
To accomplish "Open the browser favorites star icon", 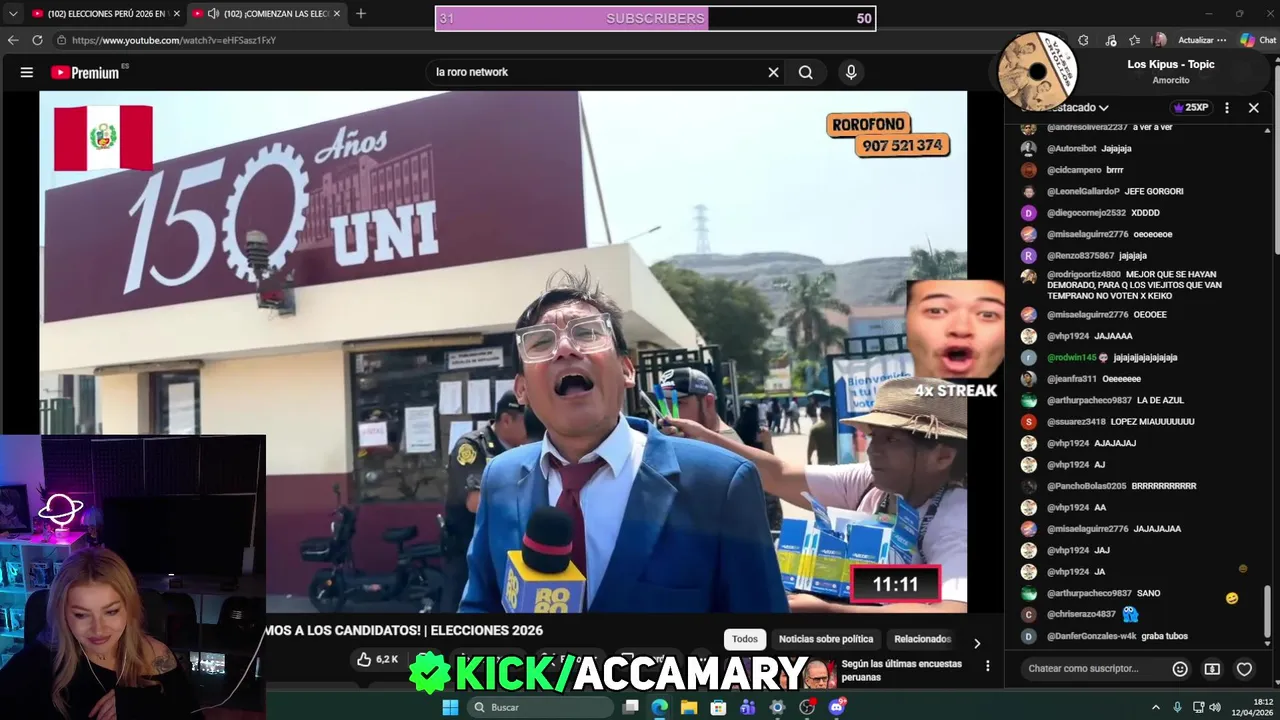I will point(1134,40).
